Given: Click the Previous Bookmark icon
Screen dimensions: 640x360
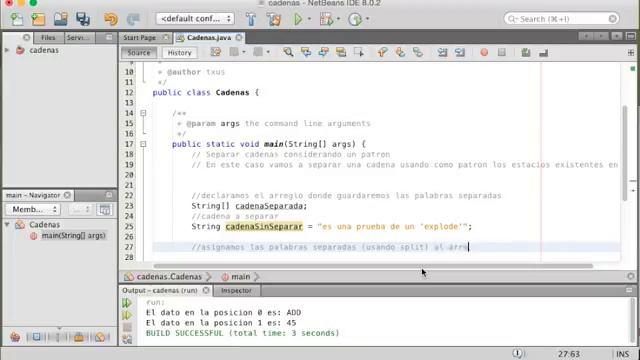Looking at the screenshot, I should pyautogui.click(x=382, y=52).
